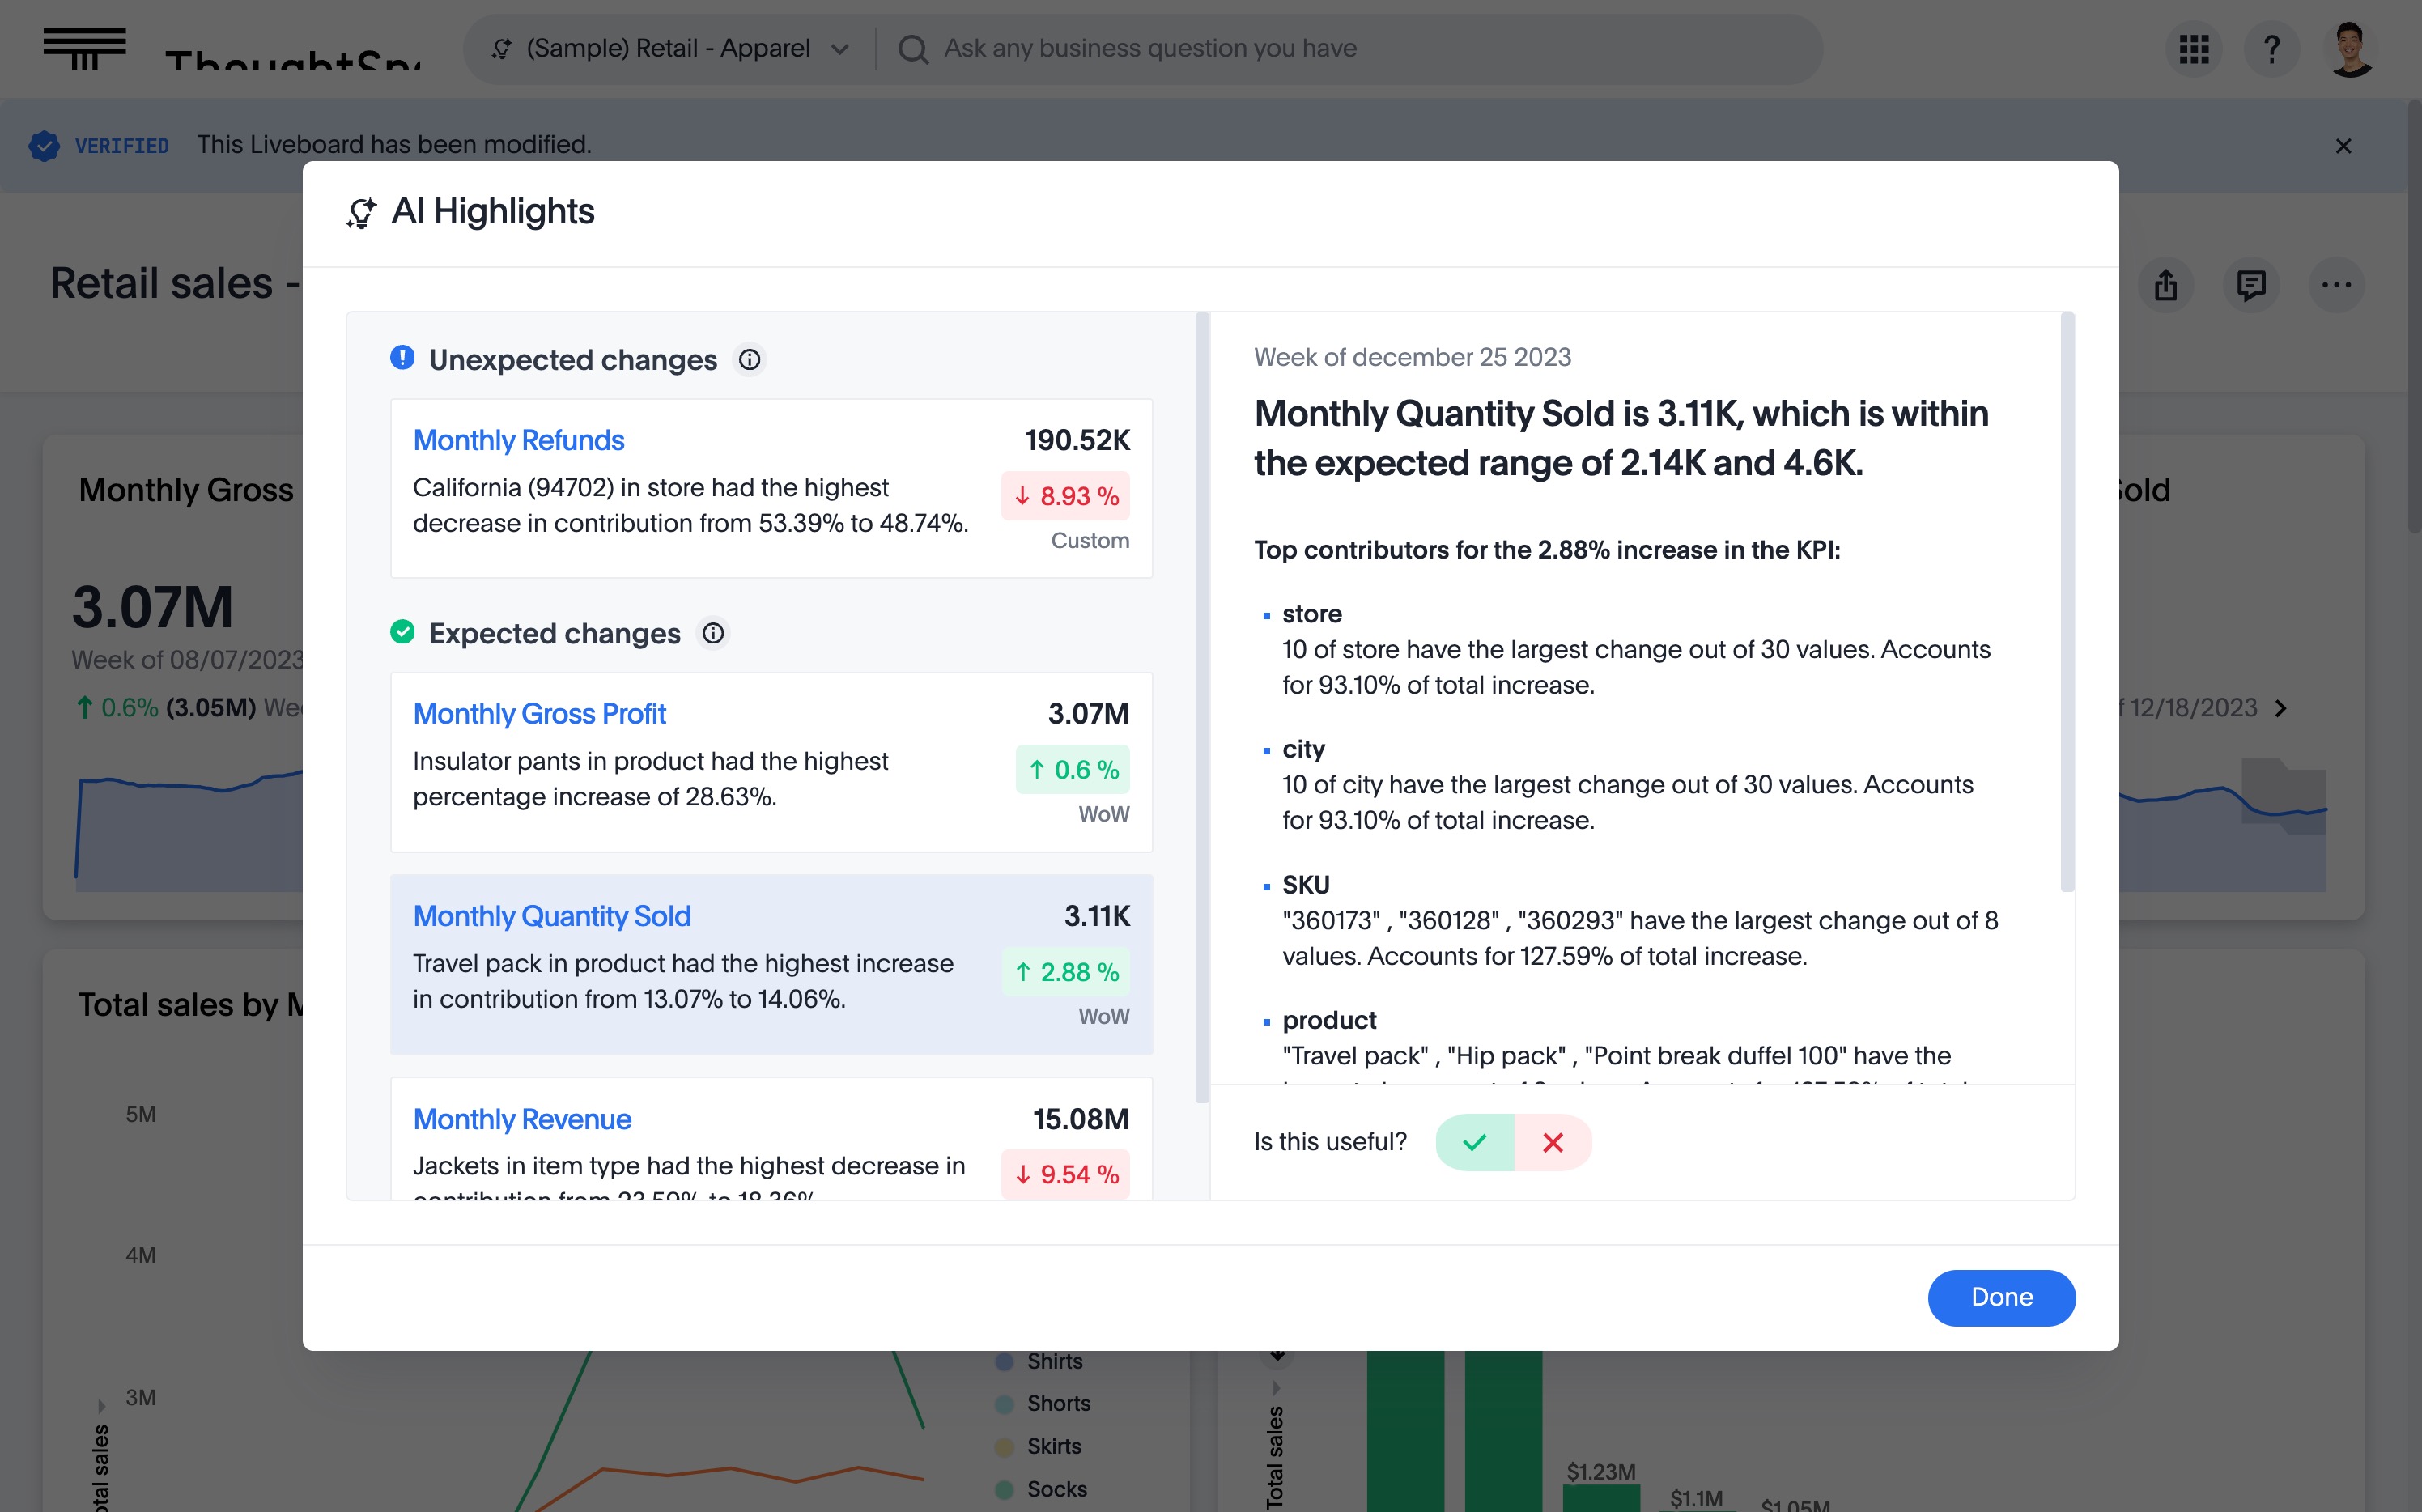Click the insight list scrollbar
The image size is (2422, 1512).
point(1202,708)
